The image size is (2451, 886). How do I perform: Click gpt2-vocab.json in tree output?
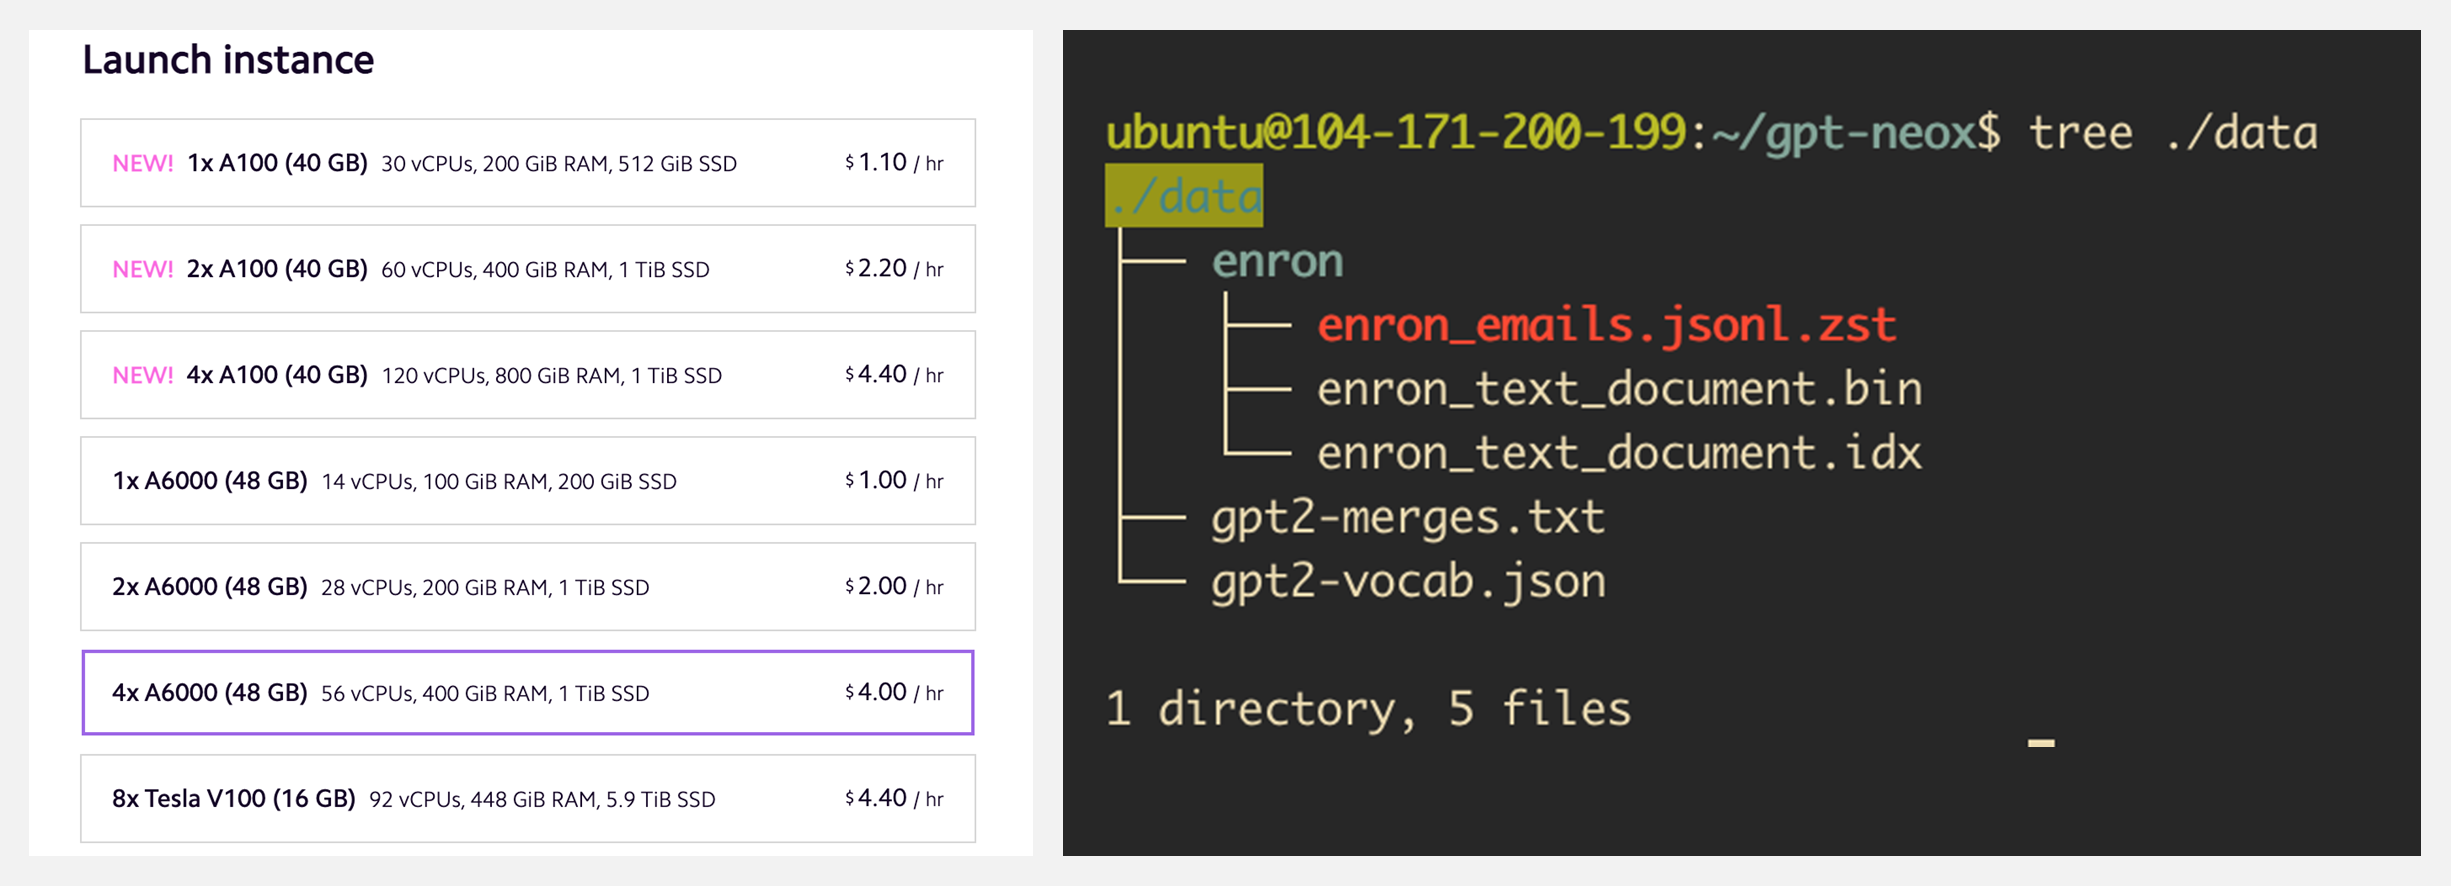(1408, 582)
